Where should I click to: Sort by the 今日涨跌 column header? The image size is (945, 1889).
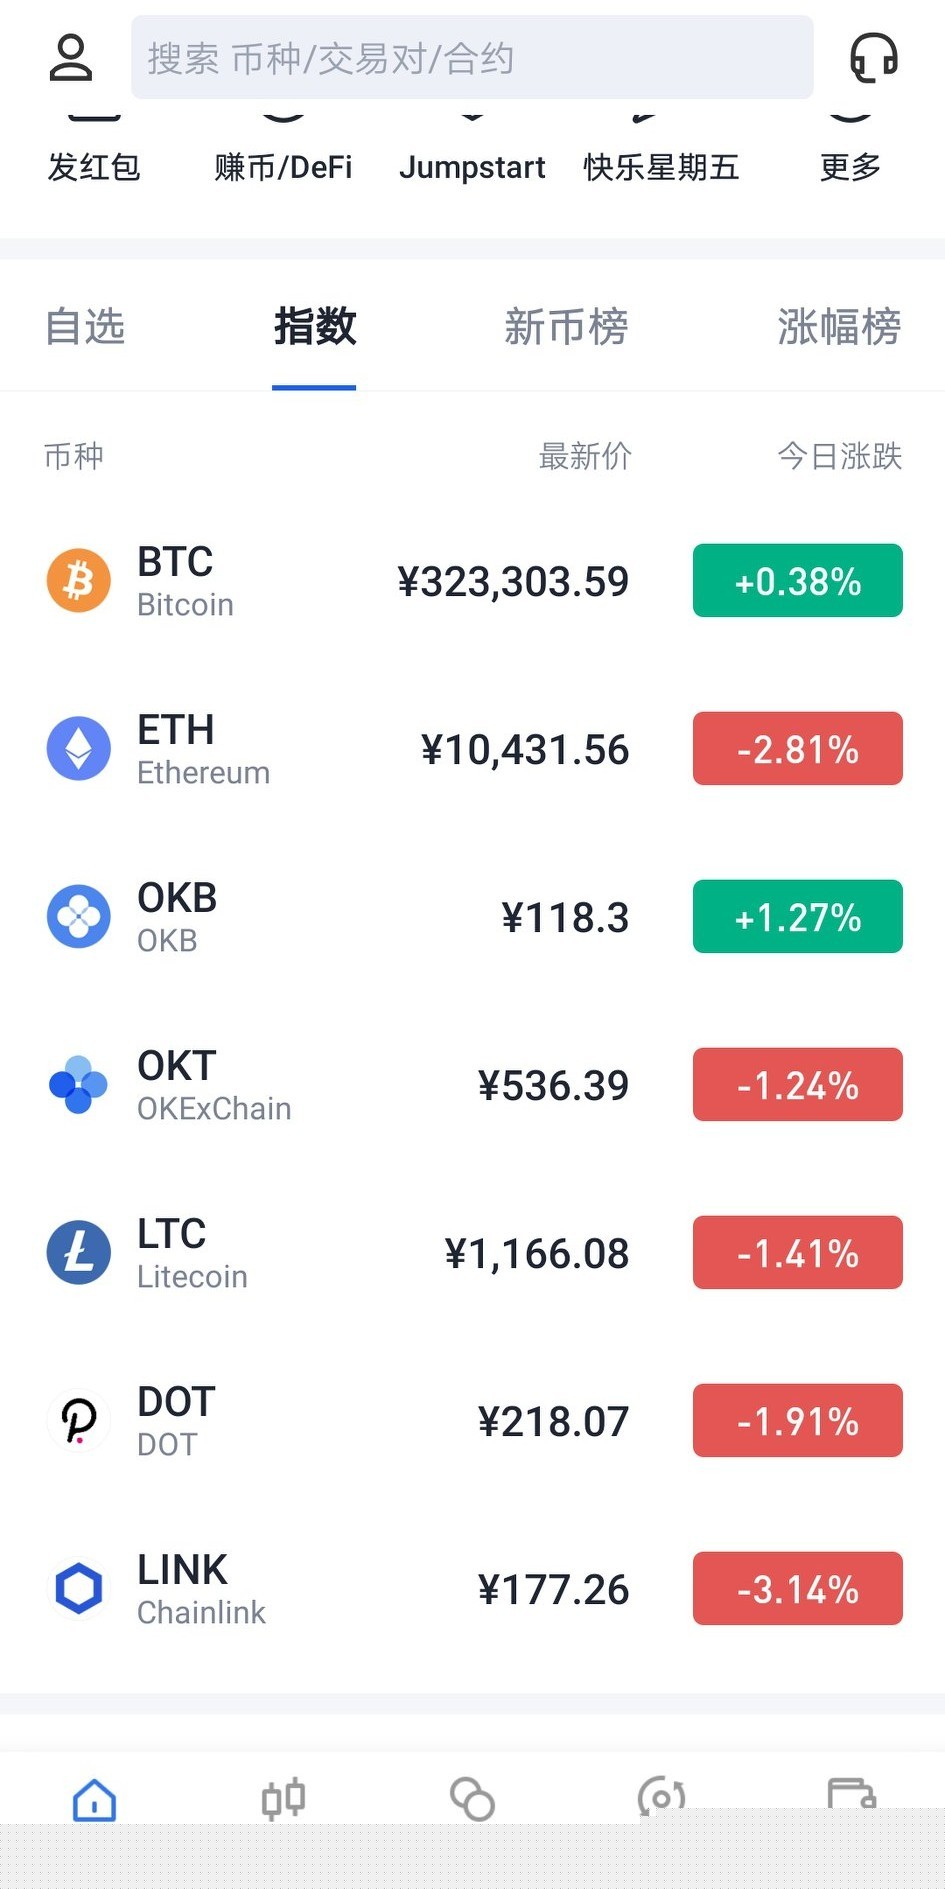coord(839,456)
